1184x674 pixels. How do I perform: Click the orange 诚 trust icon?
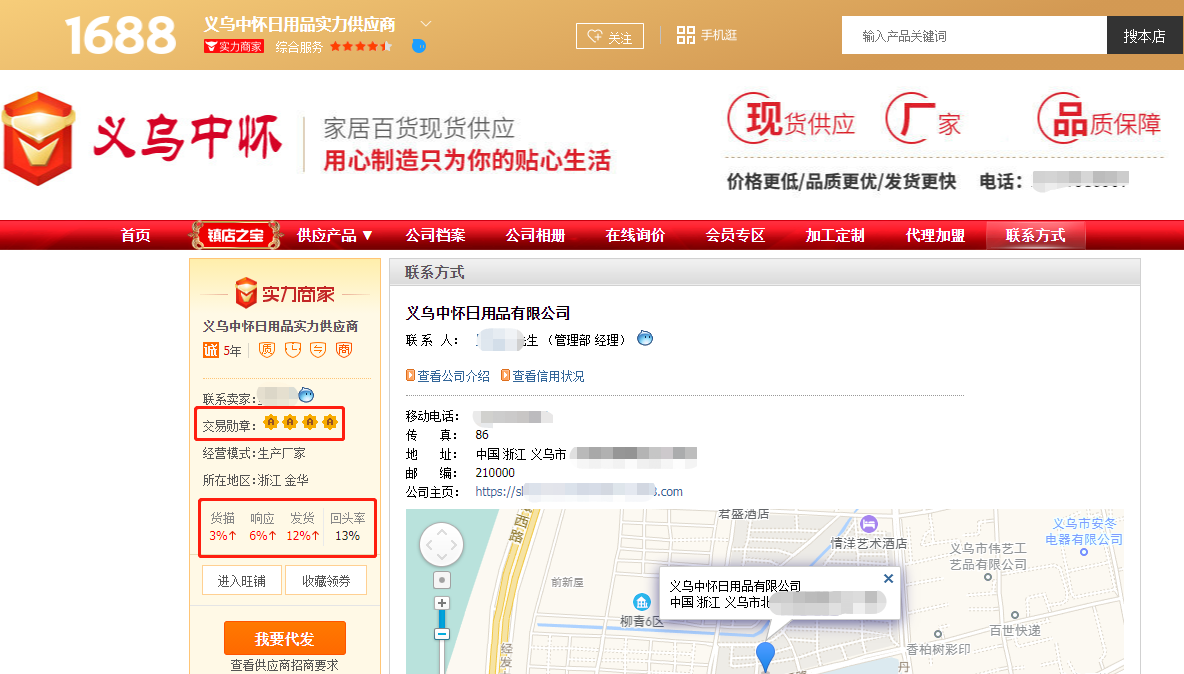coord(211,350)
